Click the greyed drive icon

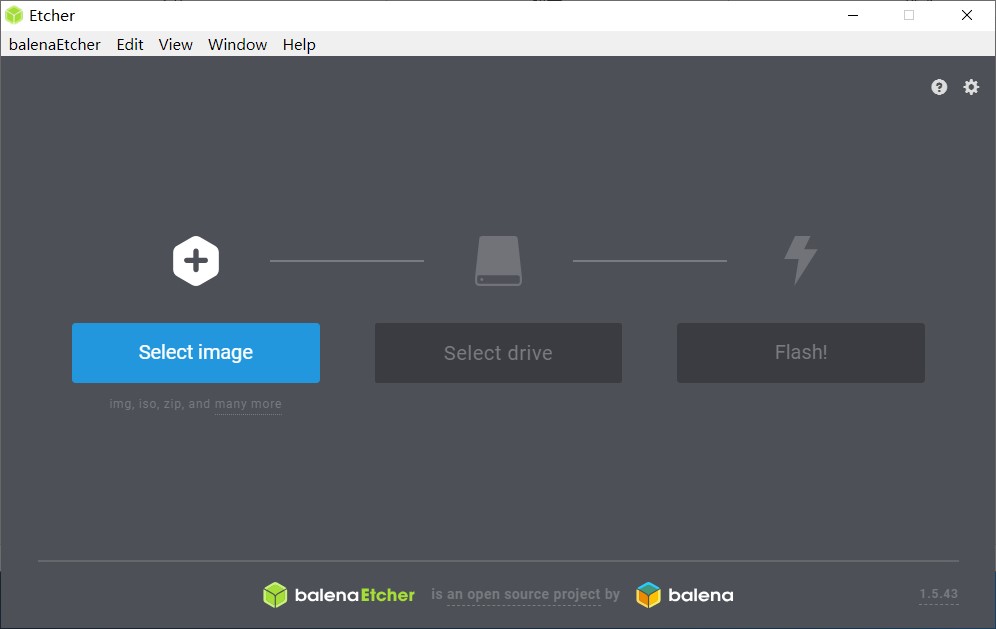(x=498, y=260)
